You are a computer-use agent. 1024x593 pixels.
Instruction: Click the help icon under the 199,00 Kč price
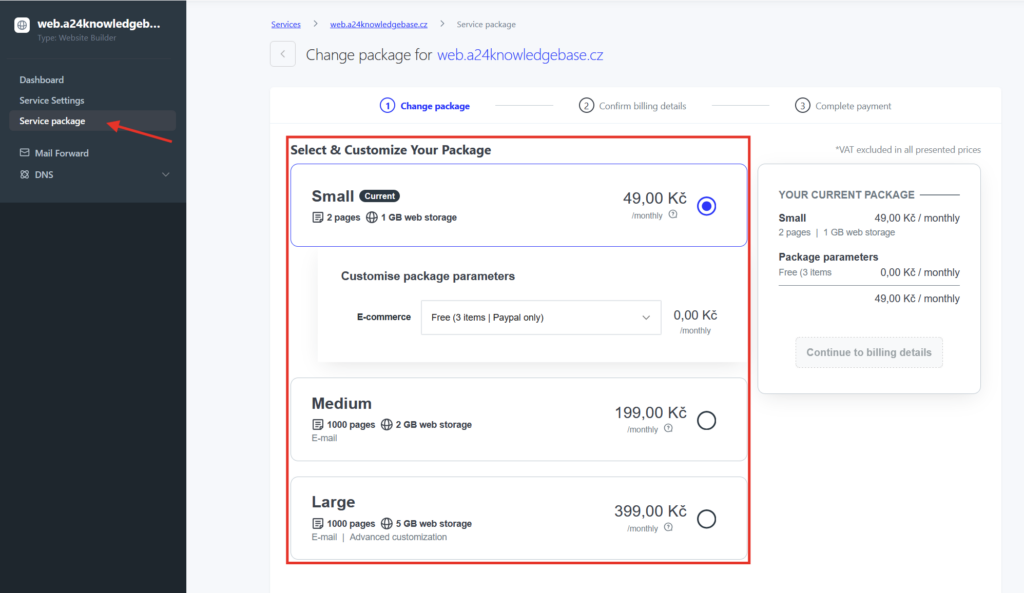point(668,429)
